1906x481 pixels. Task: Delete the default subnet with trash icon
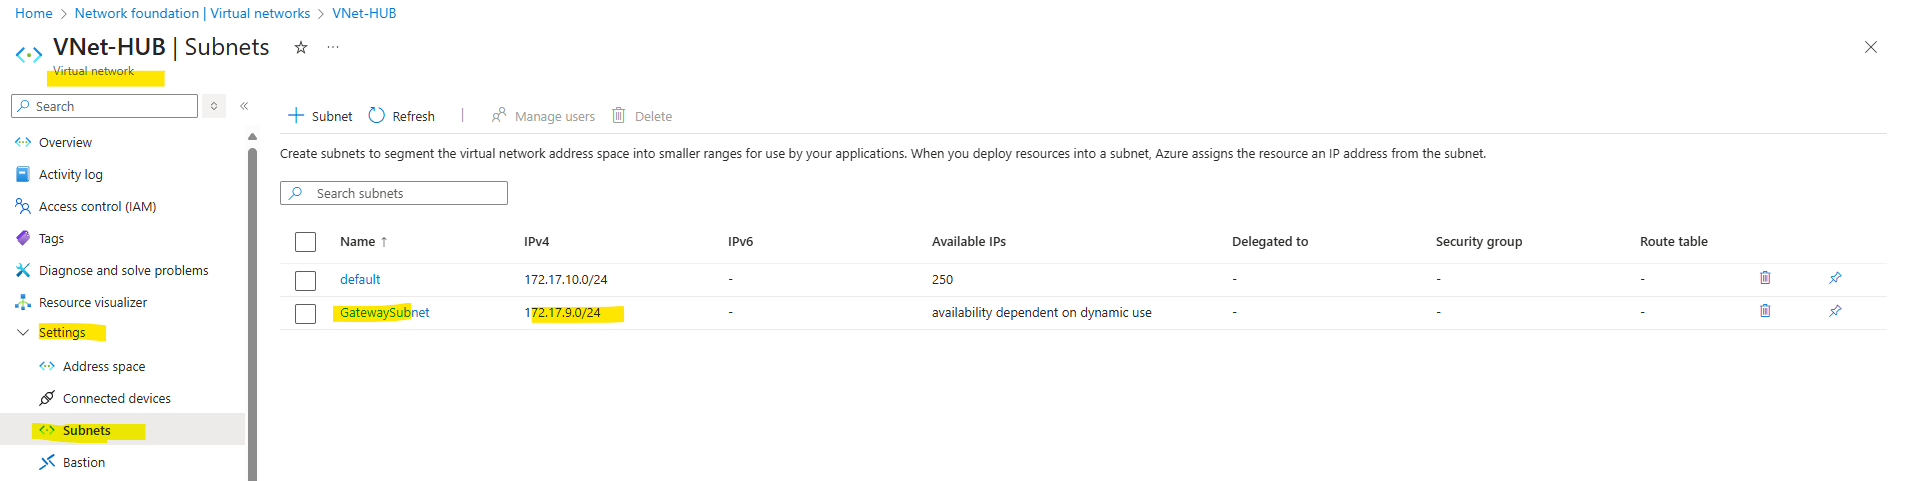tap(1765, 278)
